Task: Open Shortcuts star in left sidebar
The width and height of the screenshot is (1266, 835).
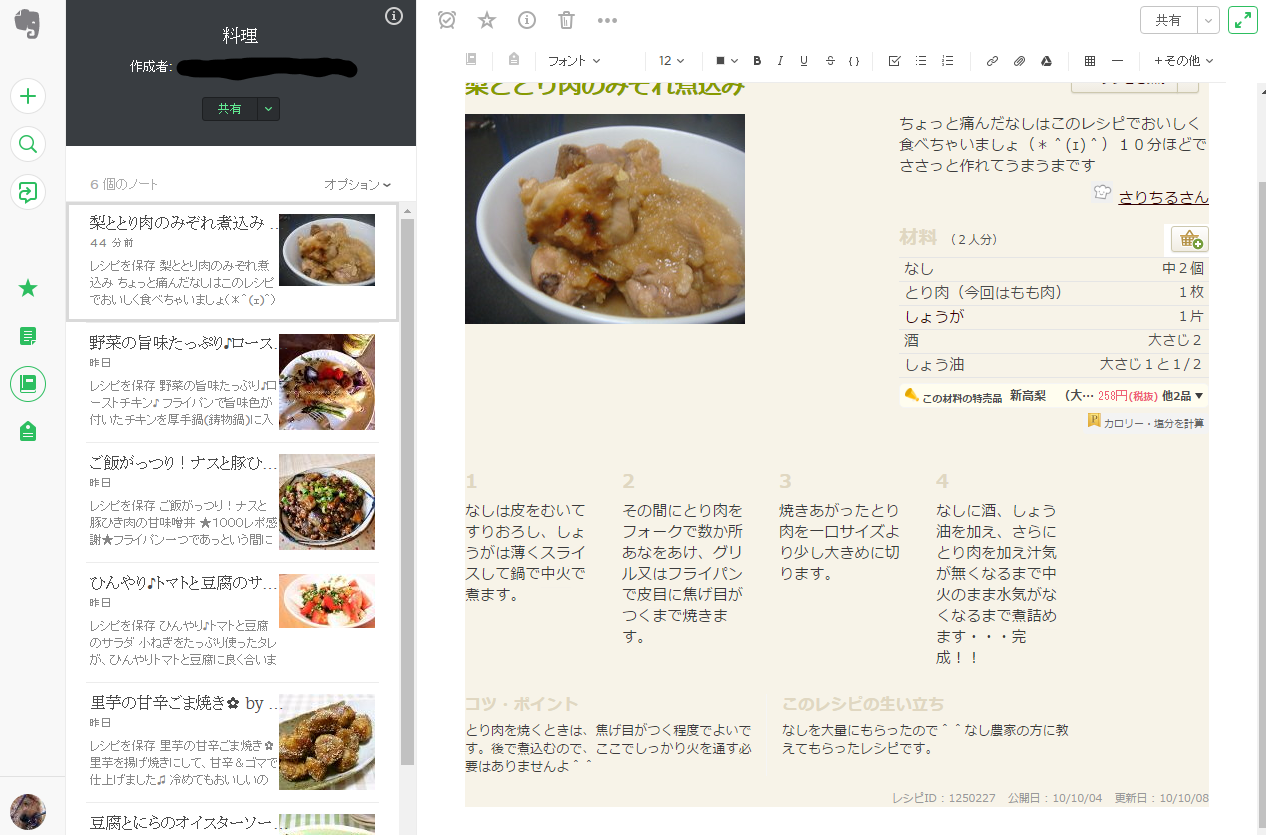Action: coord(28,288)
